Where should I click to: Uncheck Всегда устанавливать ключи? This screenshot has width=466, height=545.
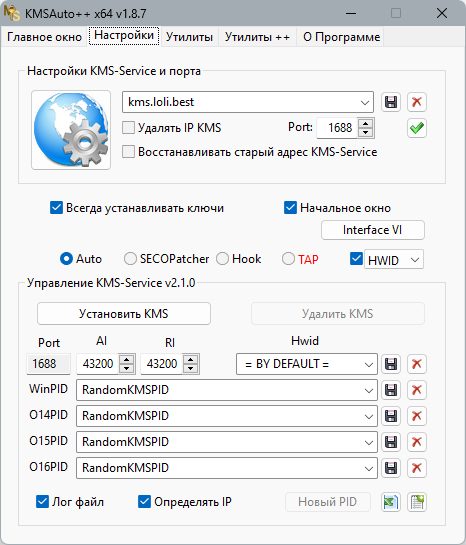56,208
